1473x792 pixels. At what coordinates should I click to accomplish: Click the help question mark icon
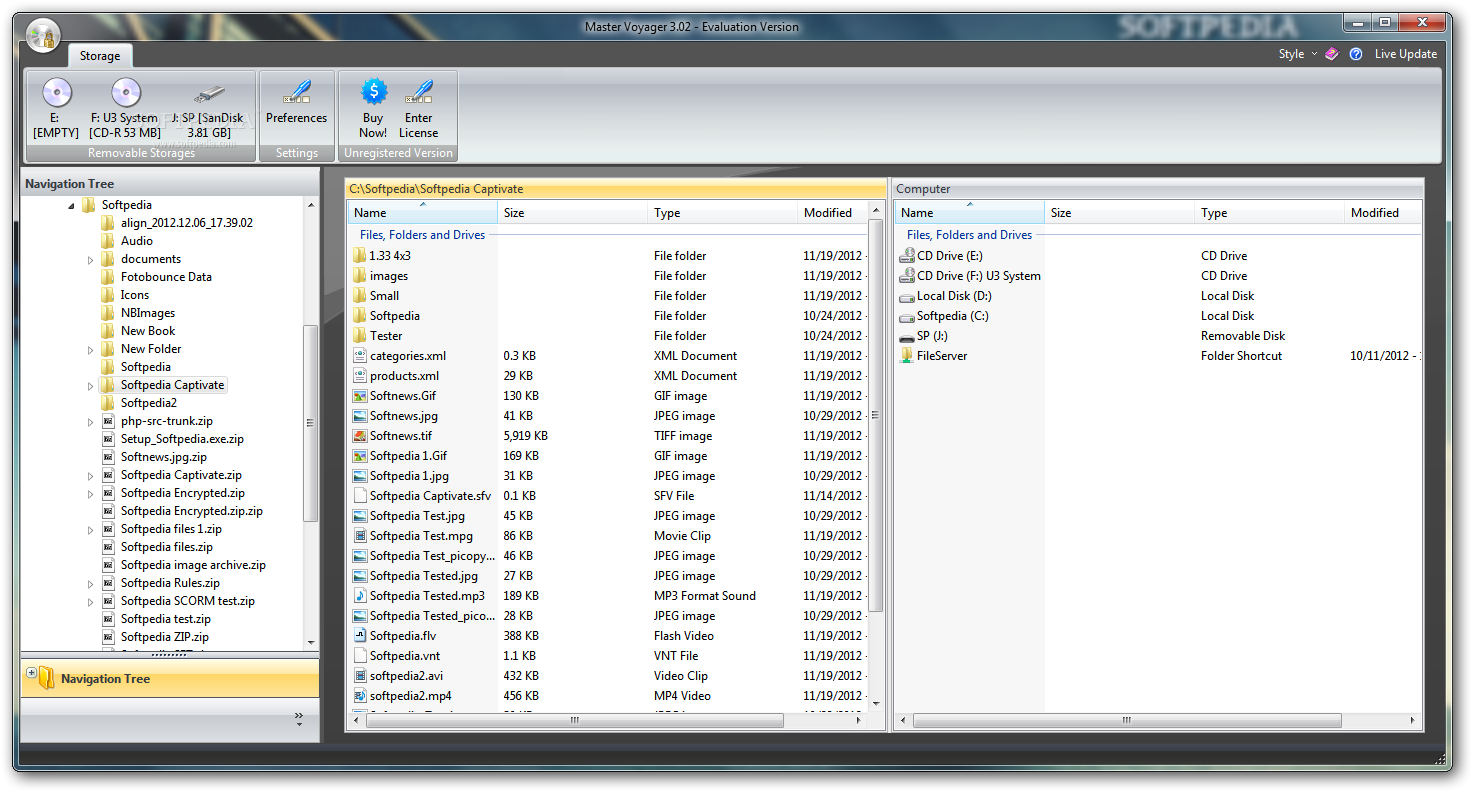1356,54
